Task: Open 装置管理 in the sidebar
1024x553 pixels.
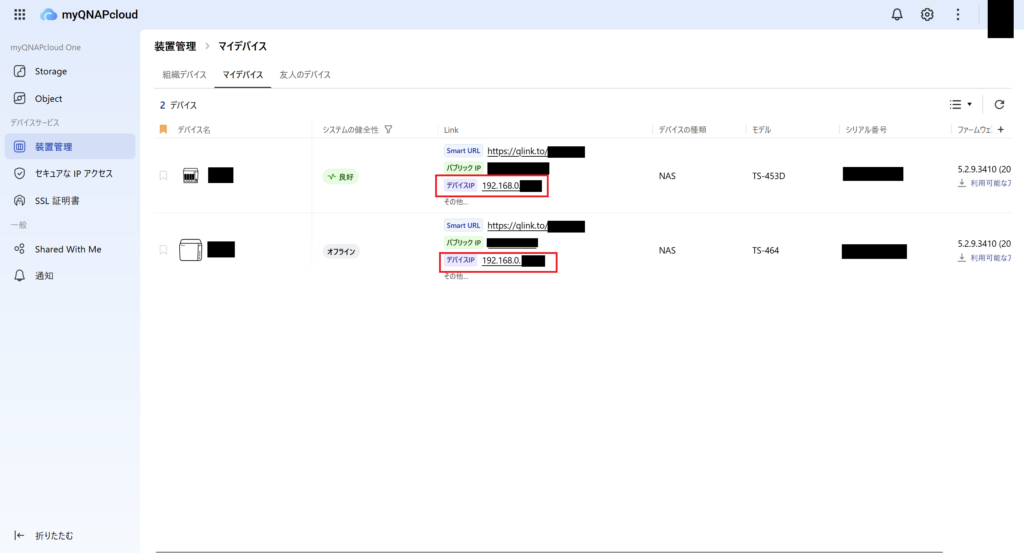Action: (x=70, y=146)
